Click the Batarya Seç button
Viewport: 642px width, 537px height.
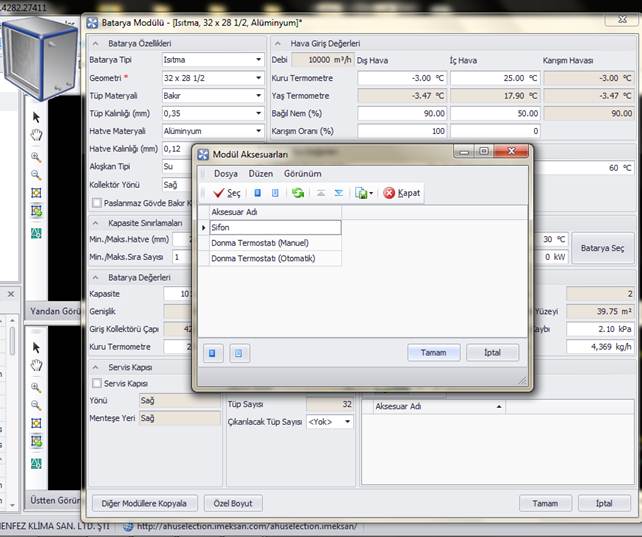click(x=603, y=248)
